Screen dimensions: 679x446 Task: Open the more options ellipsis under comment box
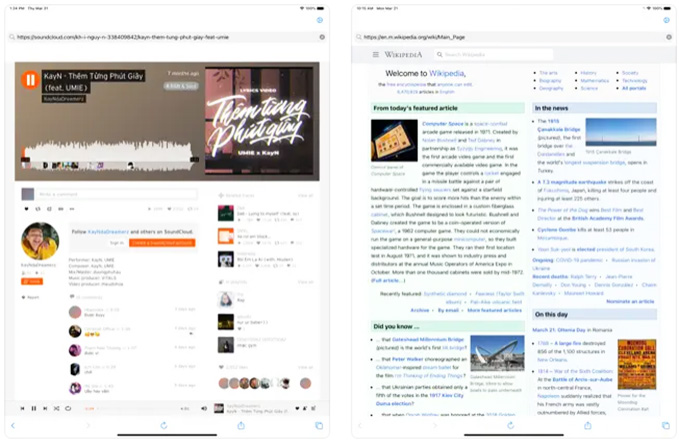(72, 209)
